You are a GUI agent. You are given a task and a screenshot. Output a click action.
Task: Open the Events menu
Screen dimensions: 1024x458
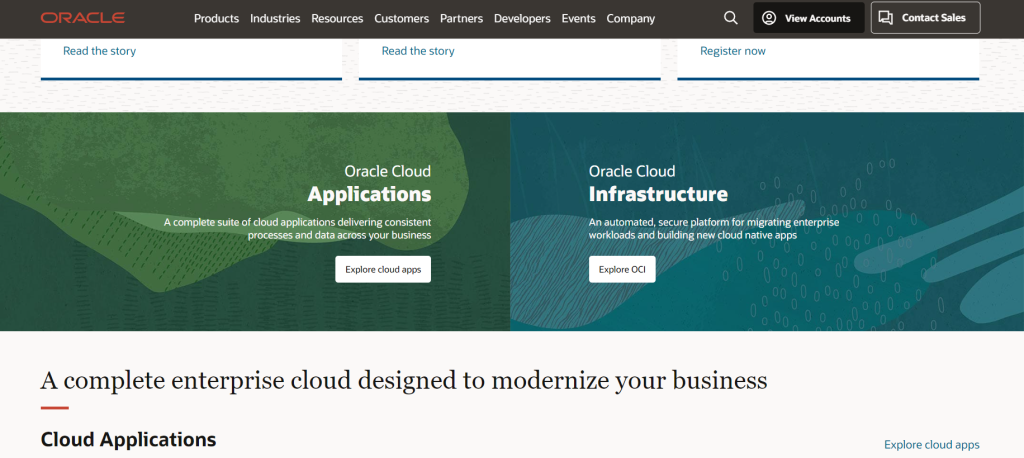coord(579,18)
